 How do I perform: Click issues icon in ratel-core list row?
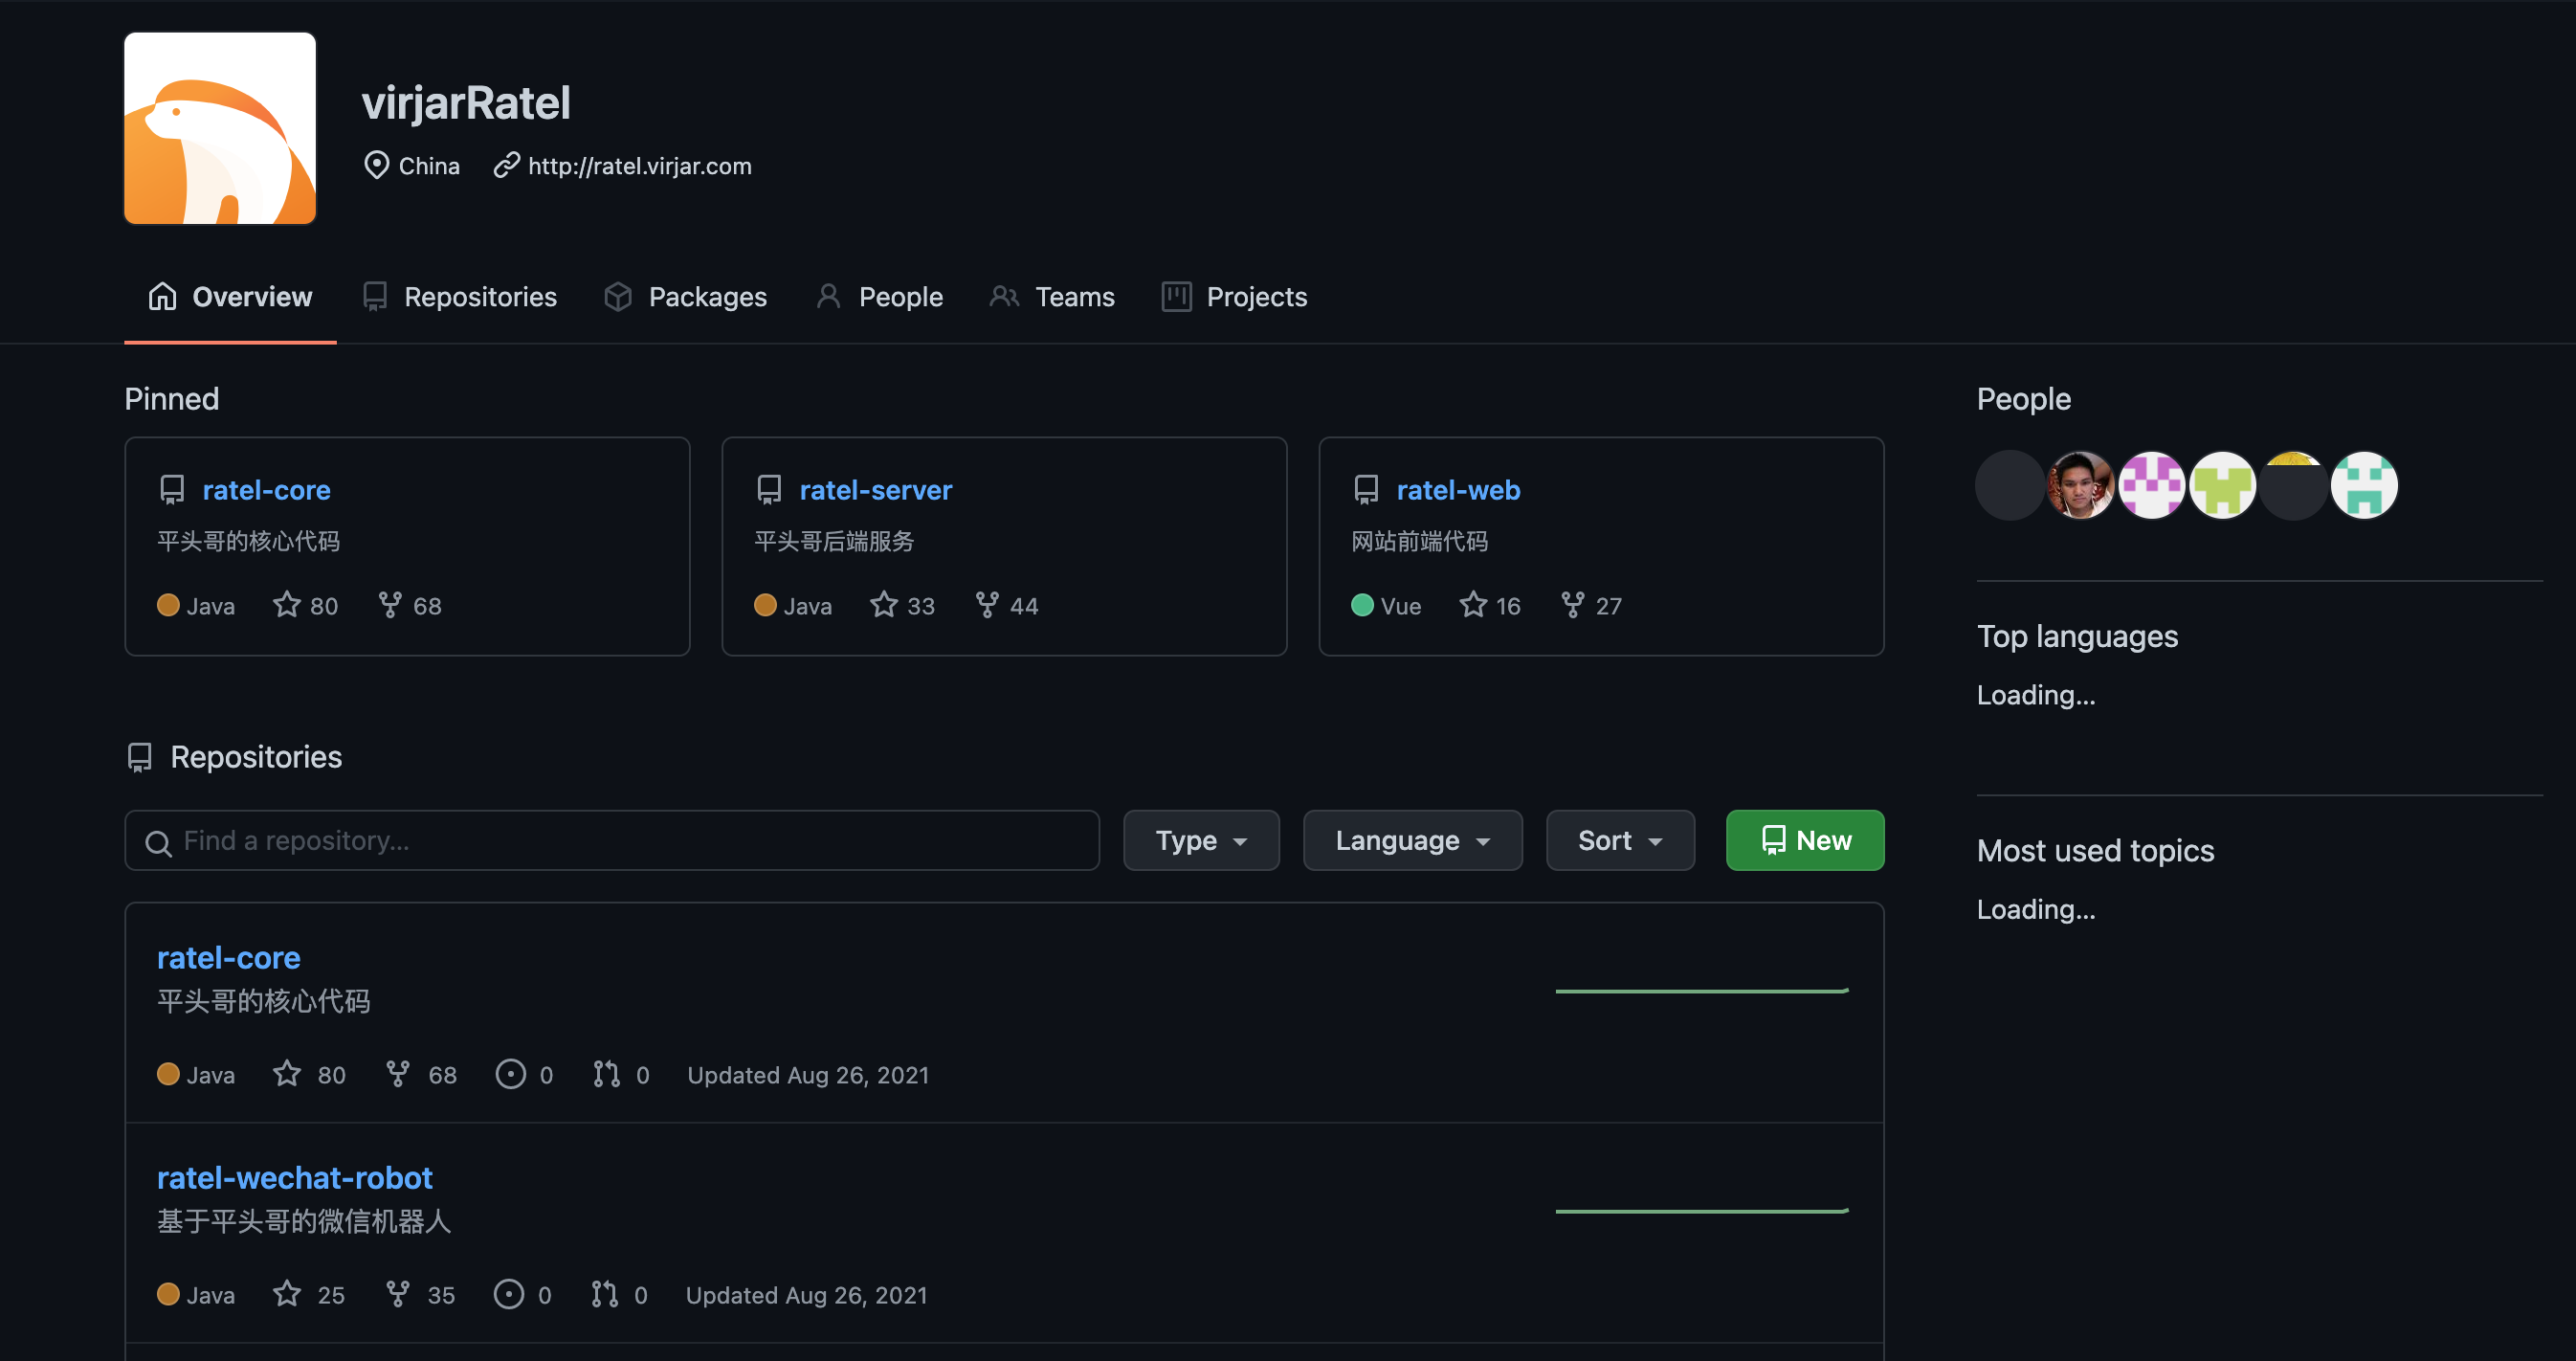pyautogui.click(x=510, y=1074)
